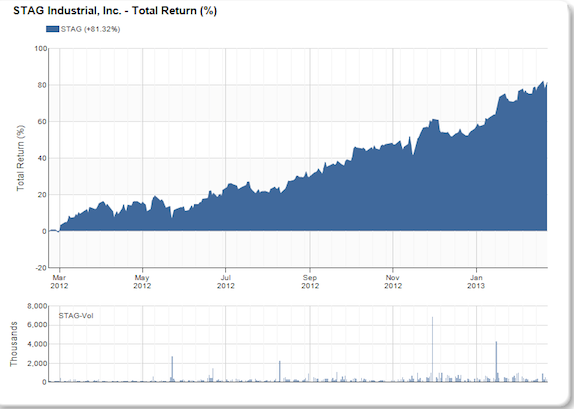574x409 pixels.
Task: Click the 20 tick on the return axis
Action: tap(42, 195)
